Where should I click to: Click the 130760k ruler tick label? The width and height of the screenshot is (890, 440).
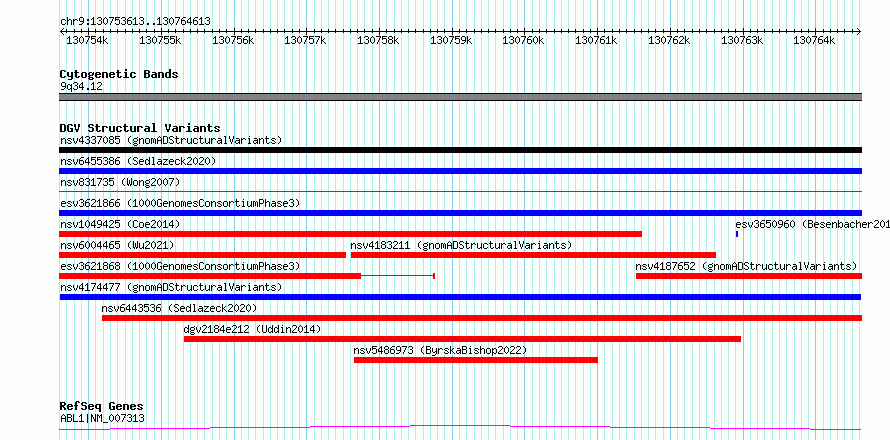(524, 40)
